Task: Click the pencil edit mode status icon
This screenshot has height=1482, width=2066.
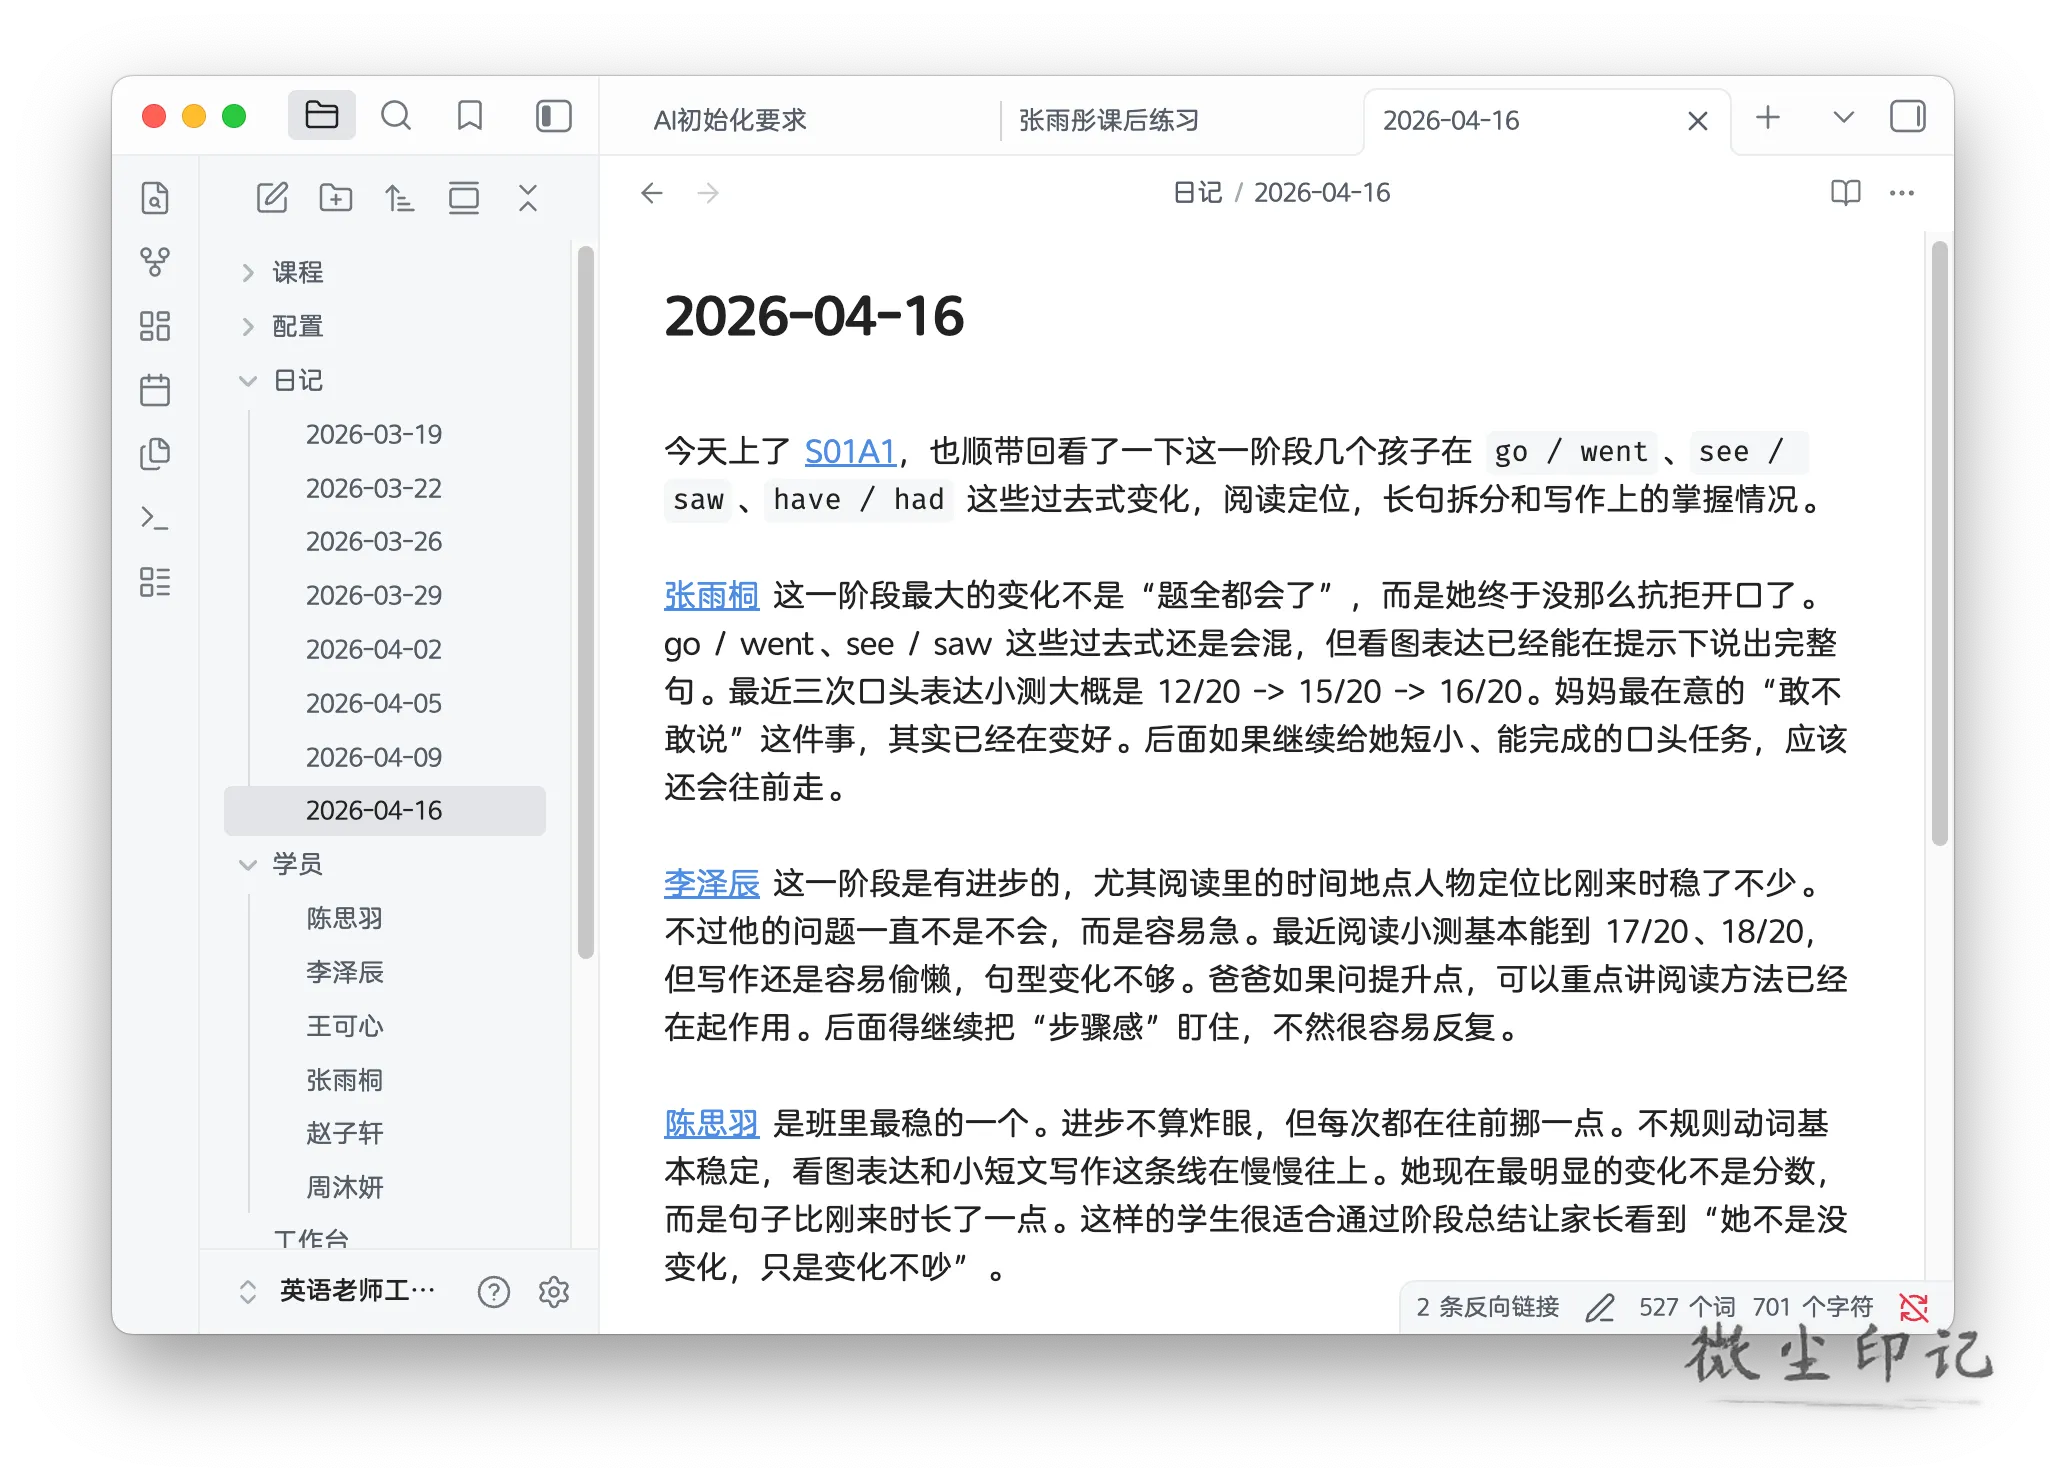Action: click(1600, 1307)
